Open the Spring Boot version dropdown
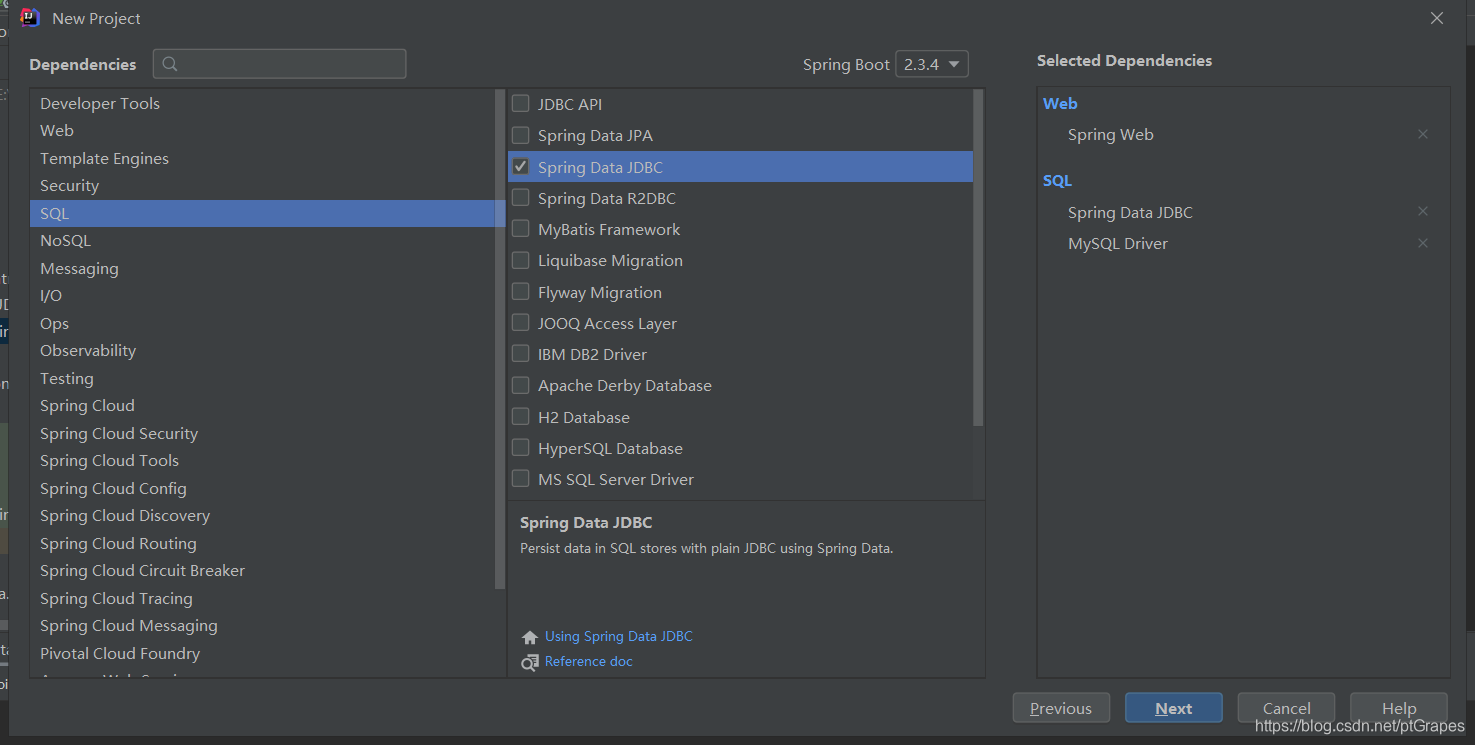The image size is (1475, 745). pyautogui.click(x=931, y=64)
